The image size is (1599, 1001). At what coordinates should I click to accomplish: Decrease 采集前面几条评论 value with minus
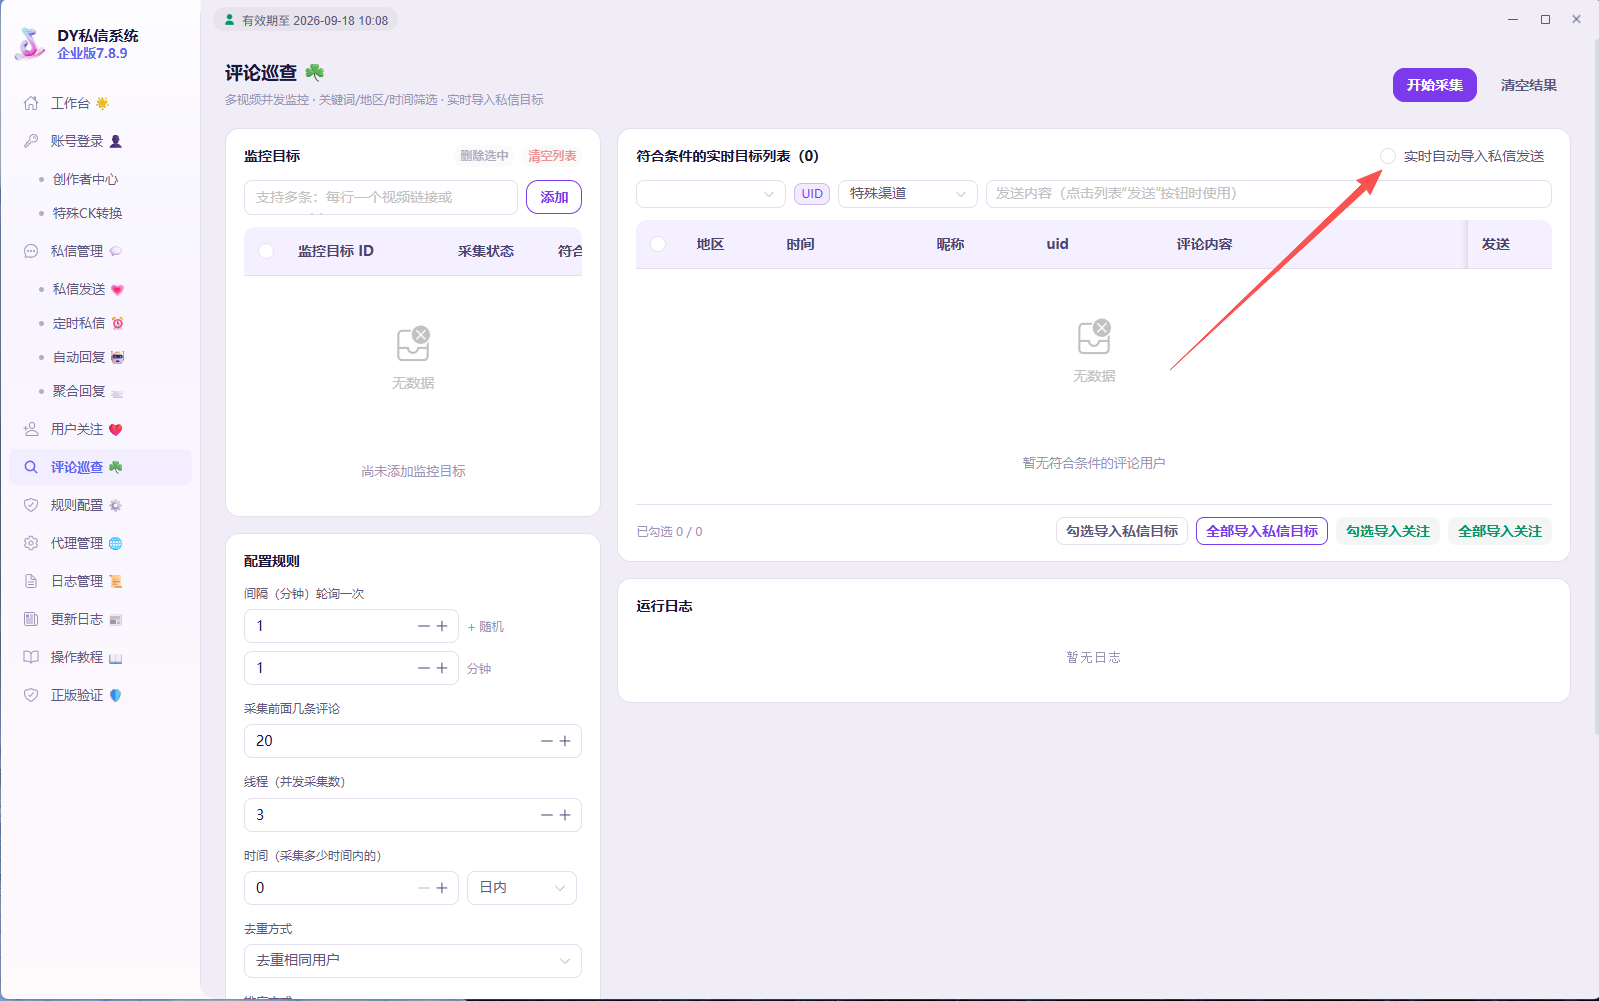tap(547, 741)
